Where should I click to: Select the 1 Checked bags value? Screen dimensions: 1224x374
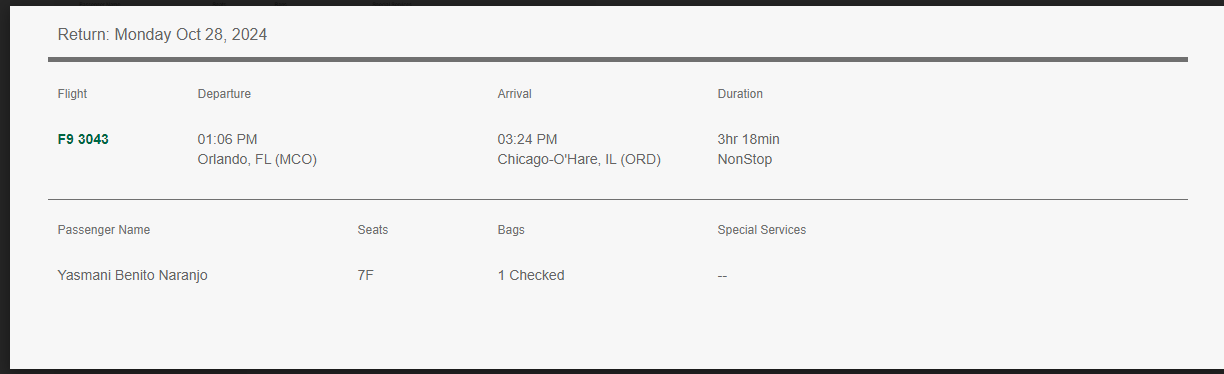[x=531, y=275]
